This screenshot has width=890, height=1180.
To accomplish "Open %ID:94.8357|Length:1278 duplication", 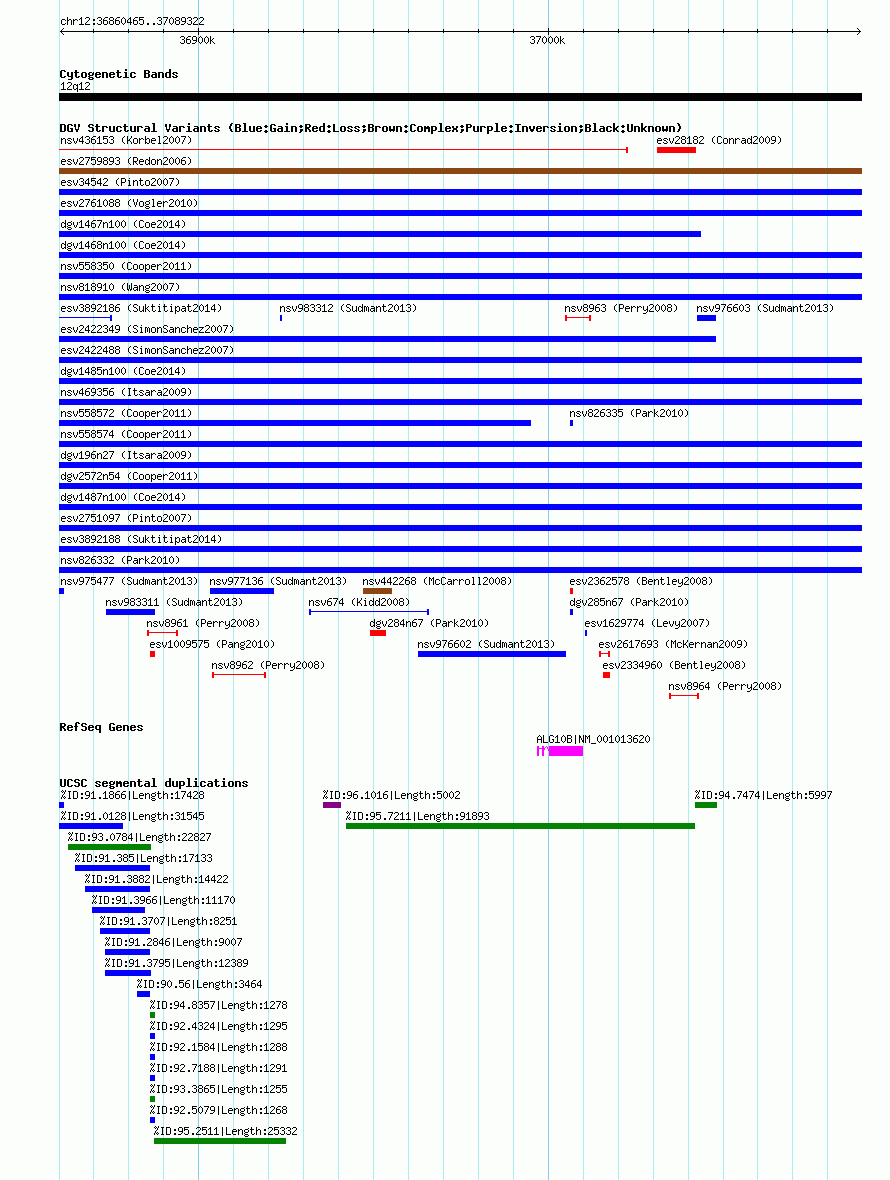I will [217, 1006].
